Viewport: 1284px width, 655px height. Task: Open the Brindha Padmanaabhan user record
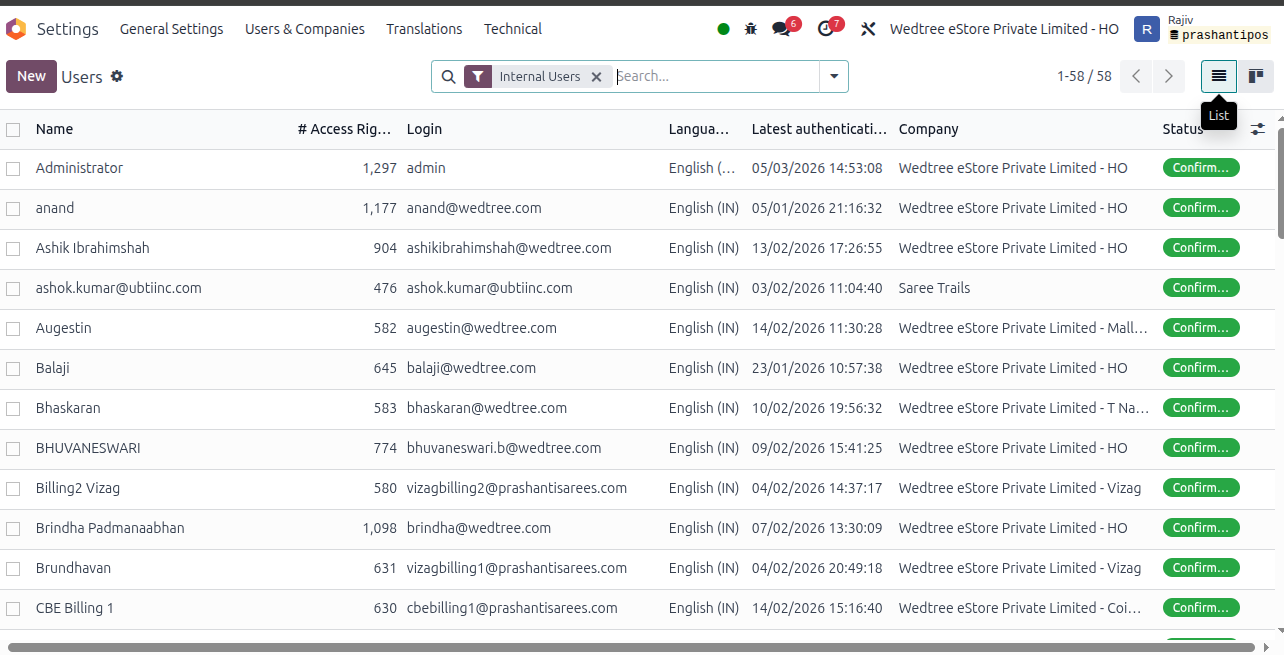110,528
